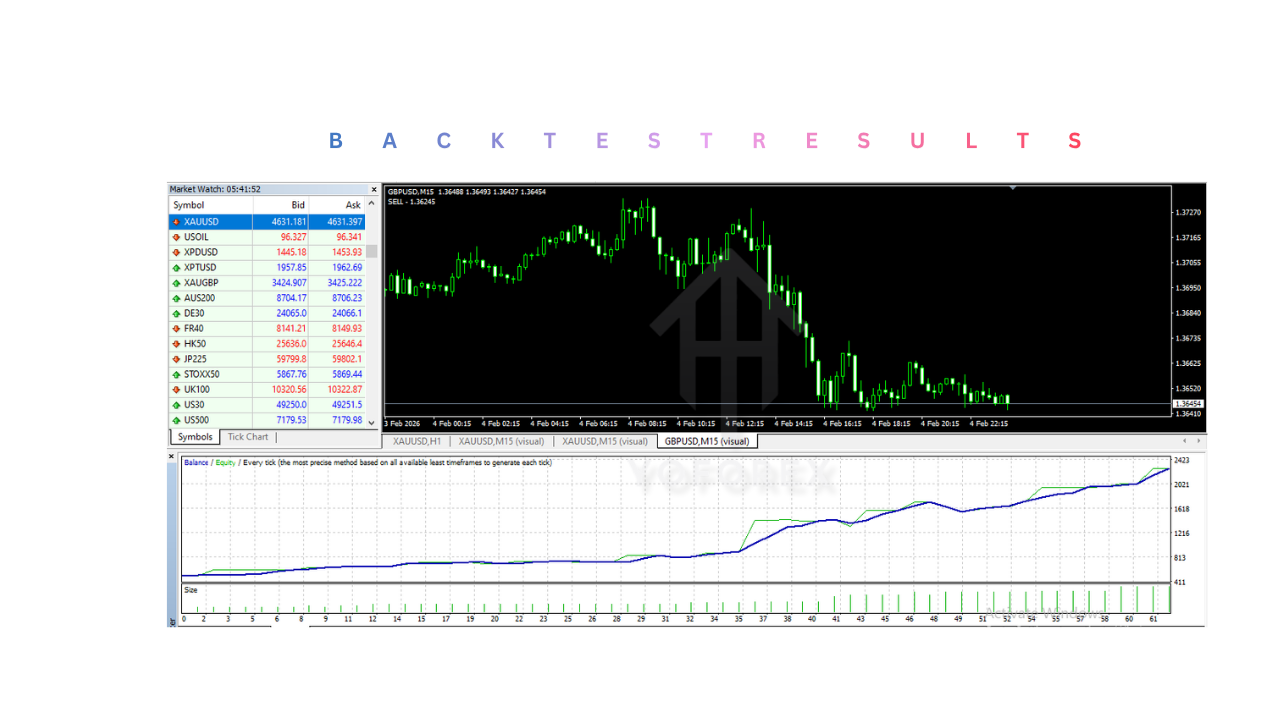
Task: Click the US500 green up-arrow icon
Action: (x=176, y=420)
